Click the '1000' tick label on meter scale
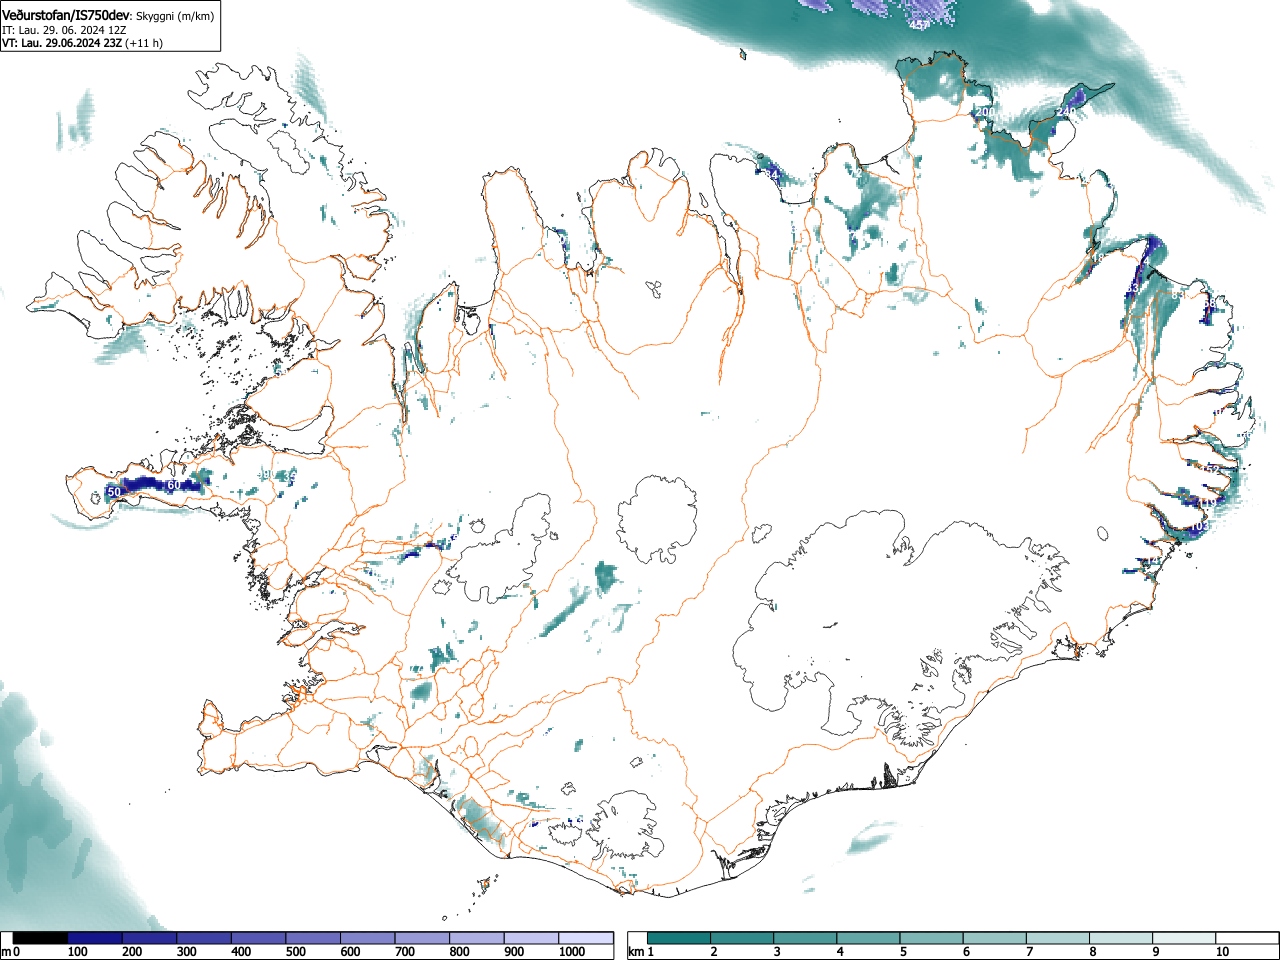1280x960 pixels. point(572,952)
